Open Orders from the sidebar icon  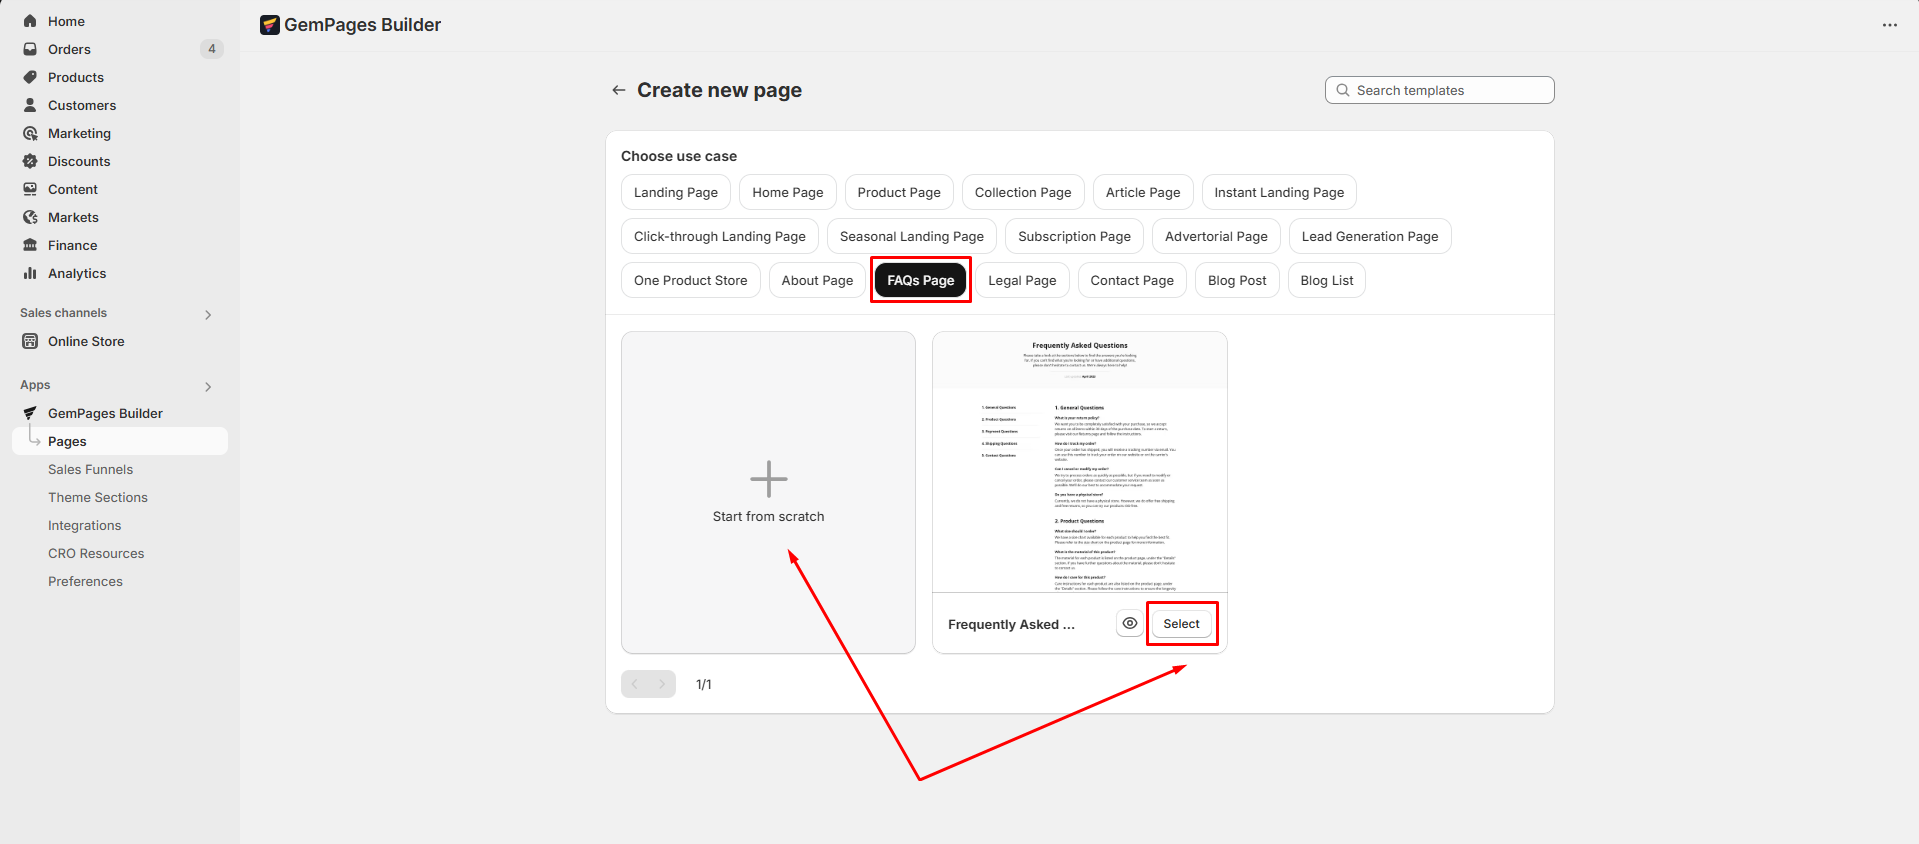30,49
